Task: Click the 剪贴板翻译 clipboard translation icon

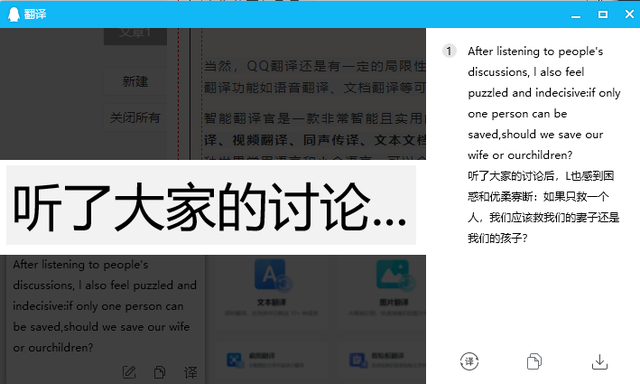Action: 358,360
